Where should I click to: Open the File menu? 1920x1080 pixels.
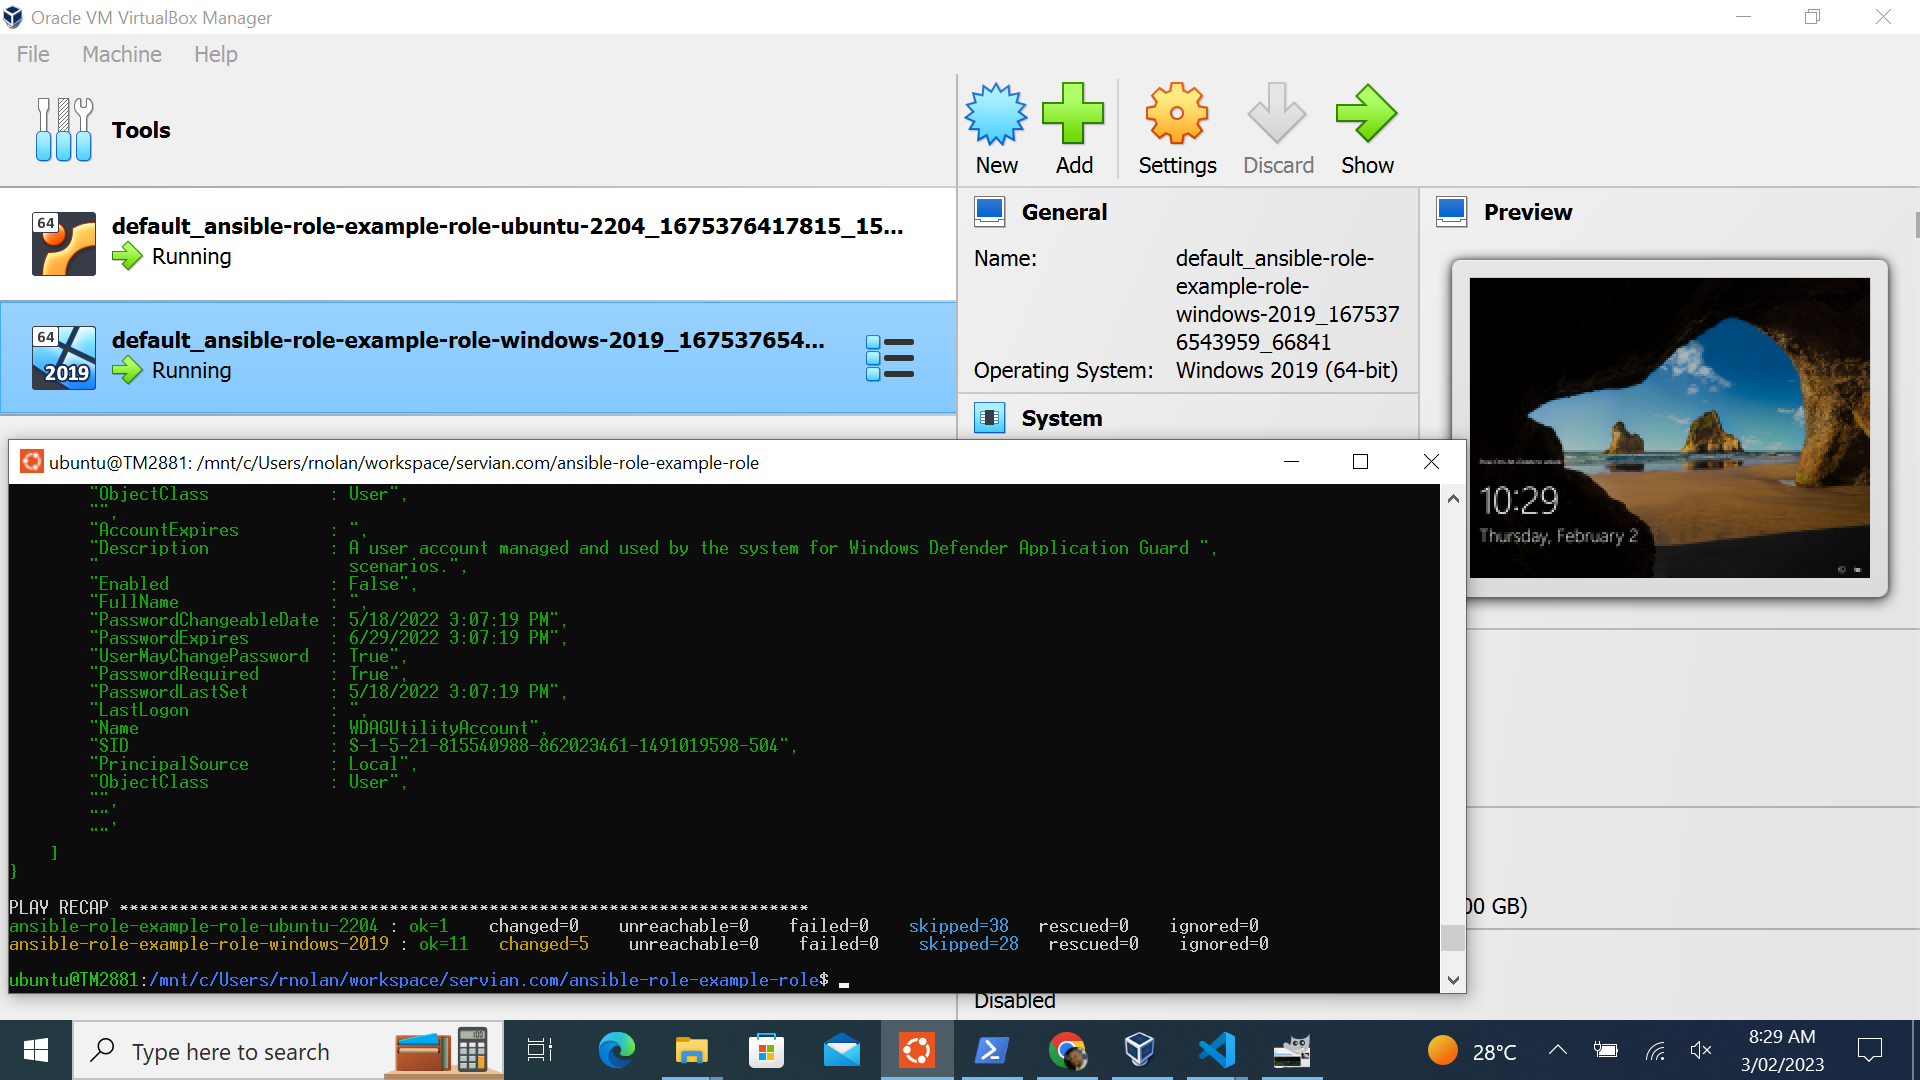coord(33,54)
